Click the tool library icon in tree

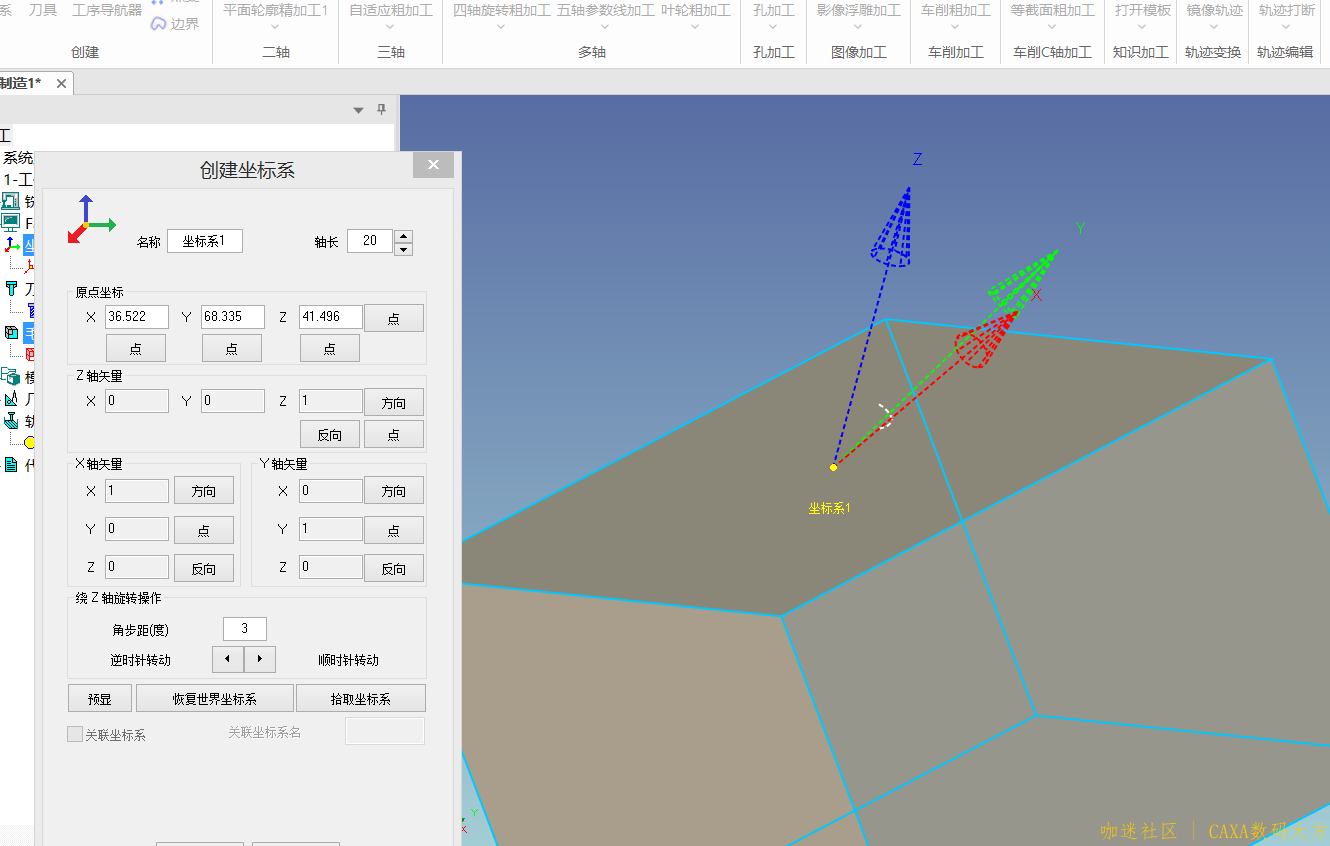[12, 289]
